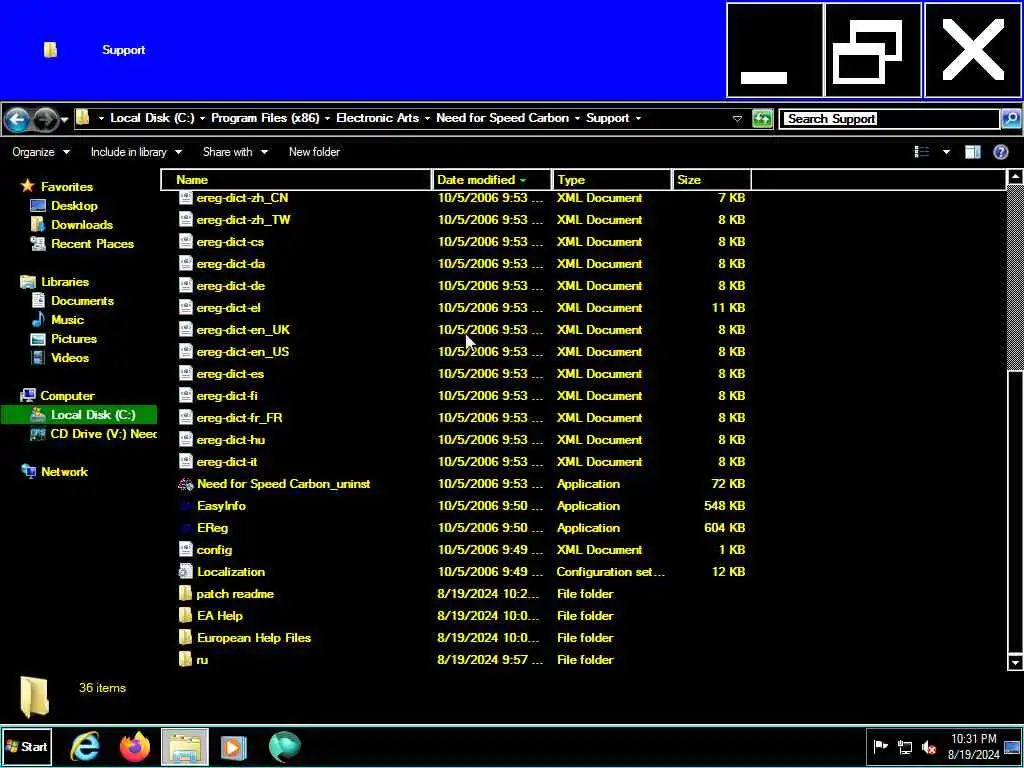Click the Action Center flag tray icon

880,746
